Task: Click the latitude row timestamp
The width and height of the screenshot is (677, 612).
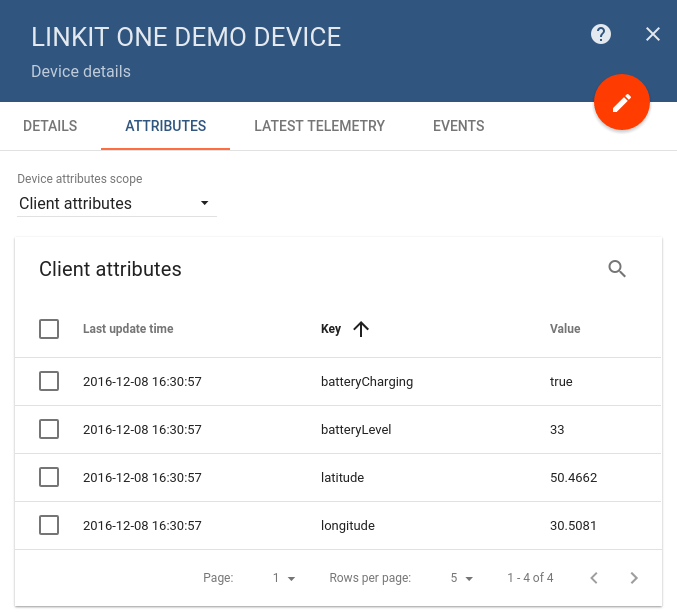Action: click(142, 478)
